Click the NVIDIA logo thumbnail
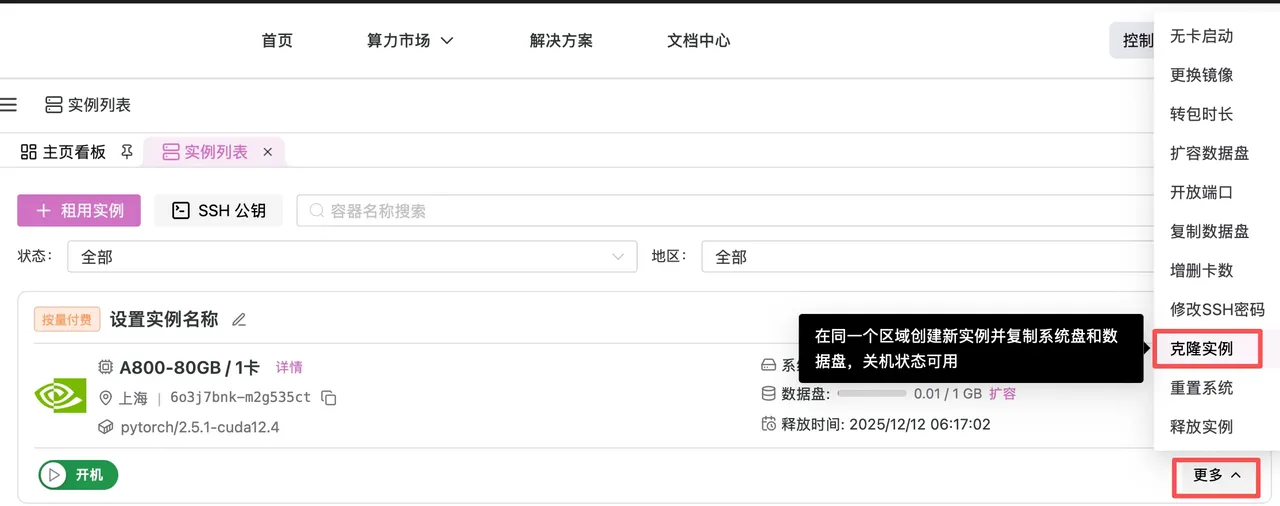1280x506 pixels. (x=61, y=396)
